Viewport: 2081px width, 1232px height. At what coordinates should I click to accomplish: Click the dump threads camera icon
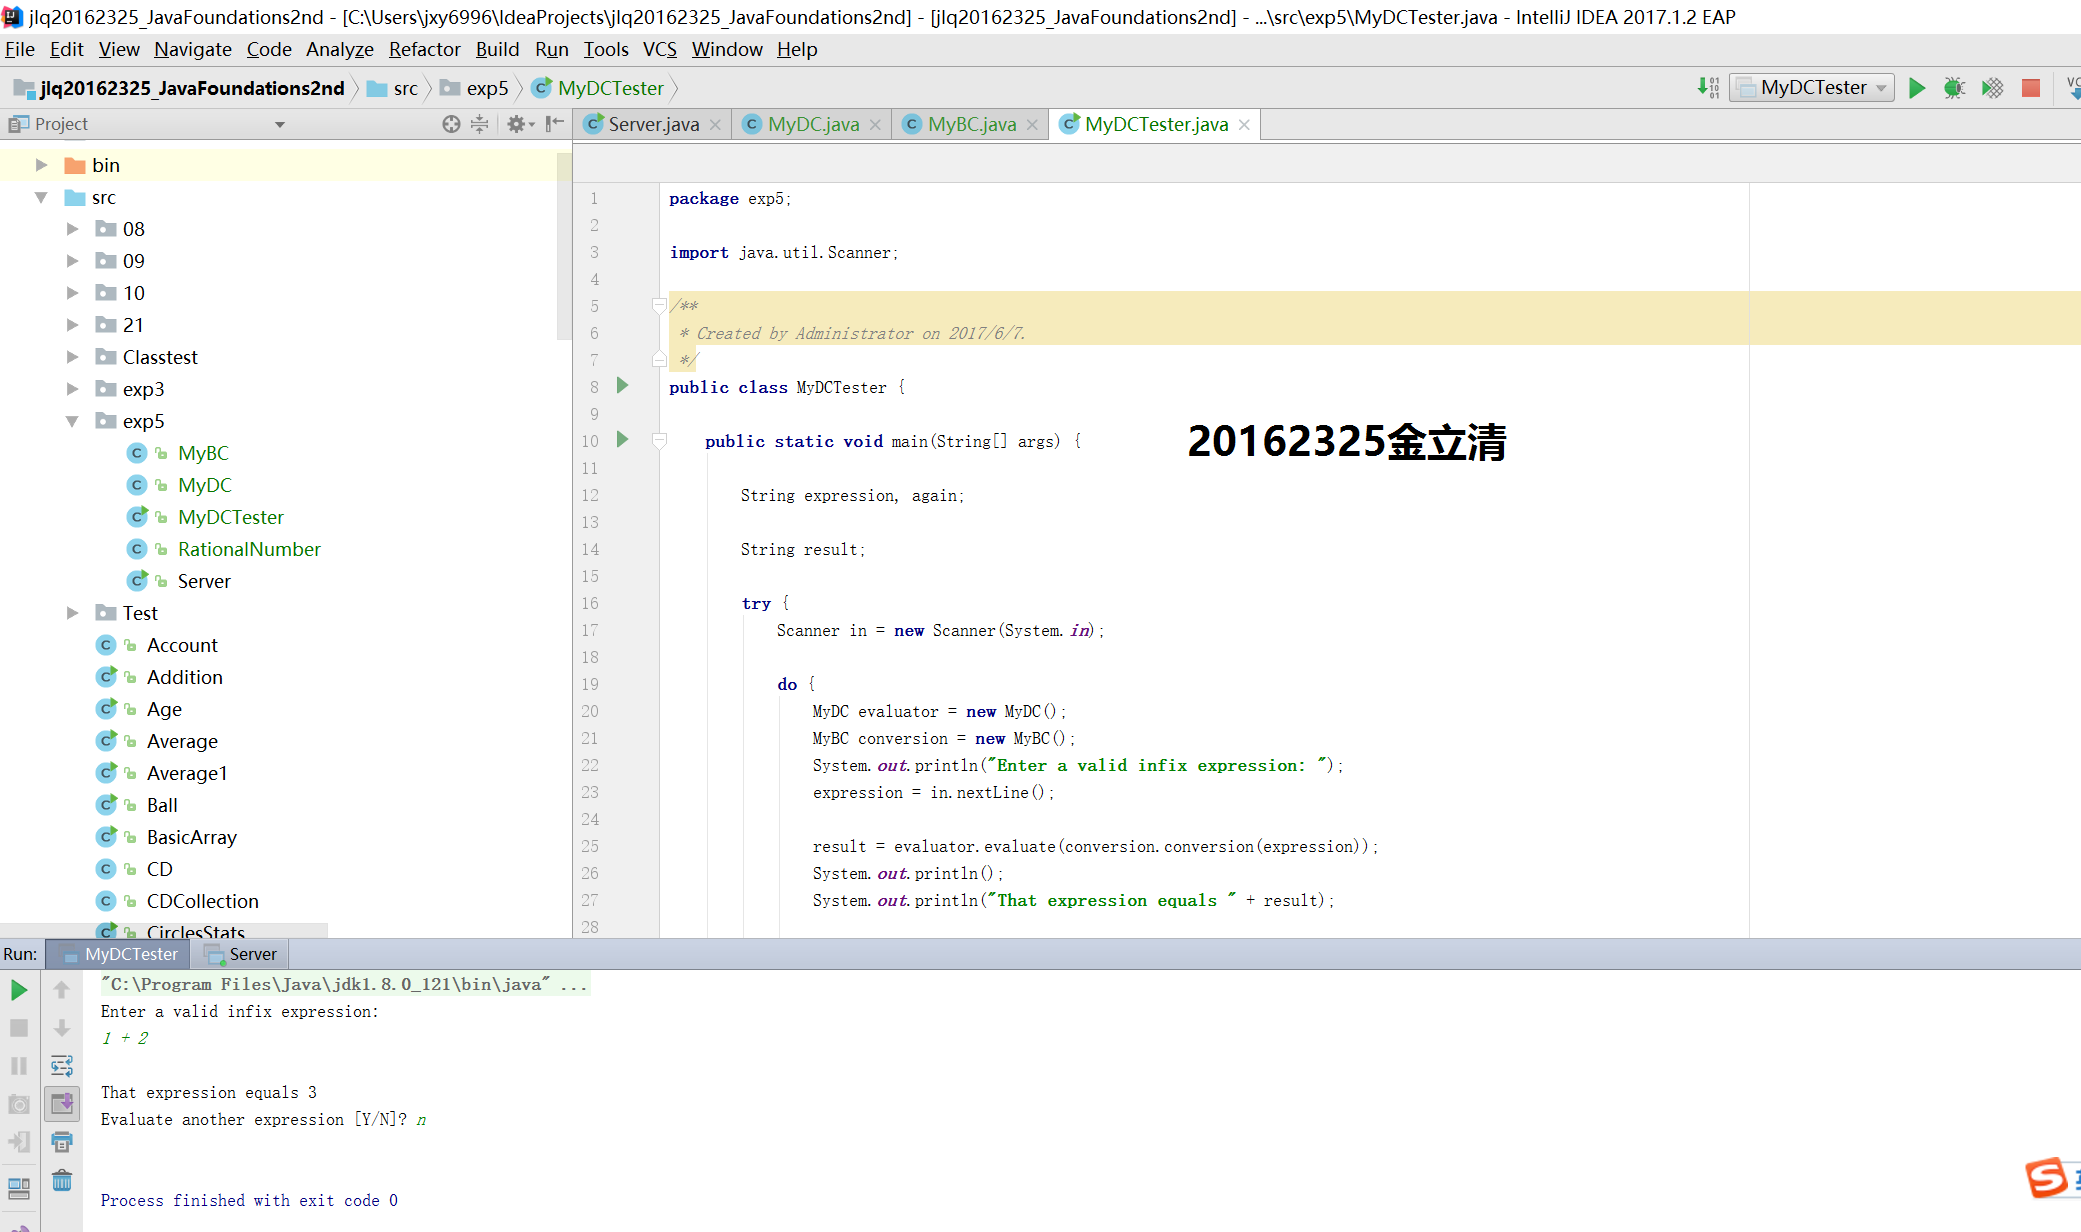(19, 1104)
